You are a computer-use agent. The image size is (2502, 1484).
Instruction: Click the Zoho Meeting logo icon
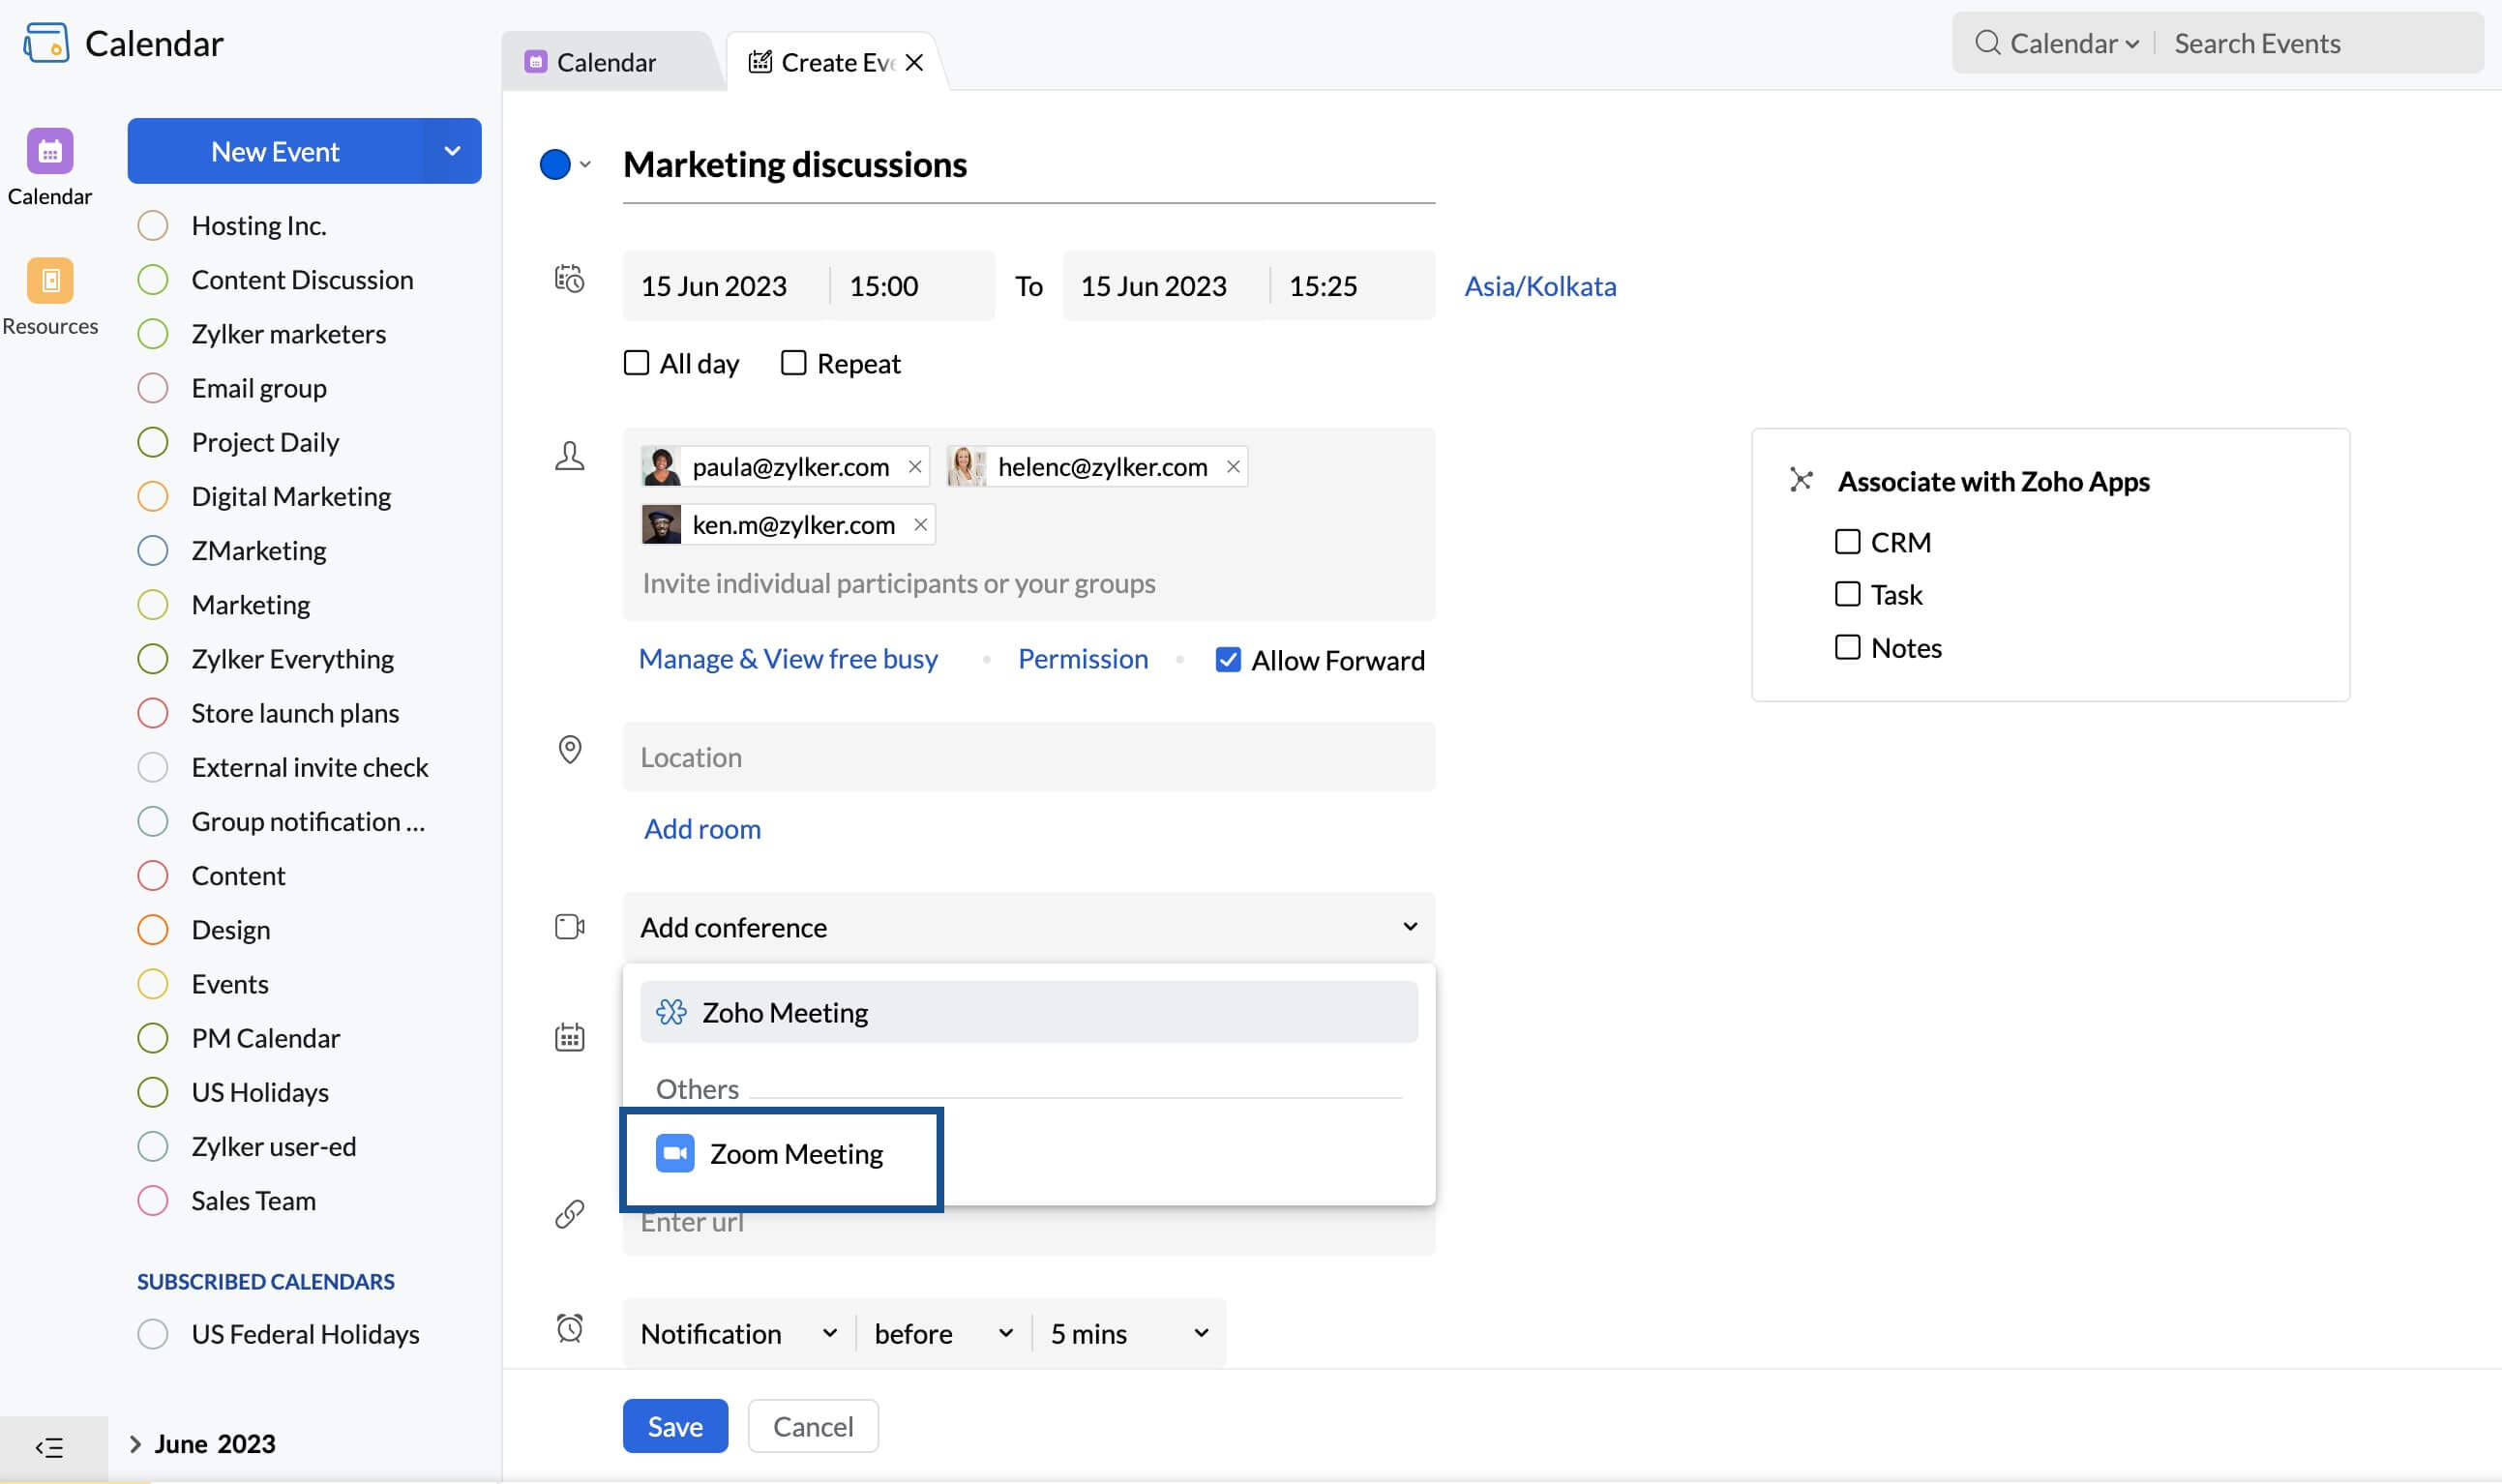tap(671, 1013)
